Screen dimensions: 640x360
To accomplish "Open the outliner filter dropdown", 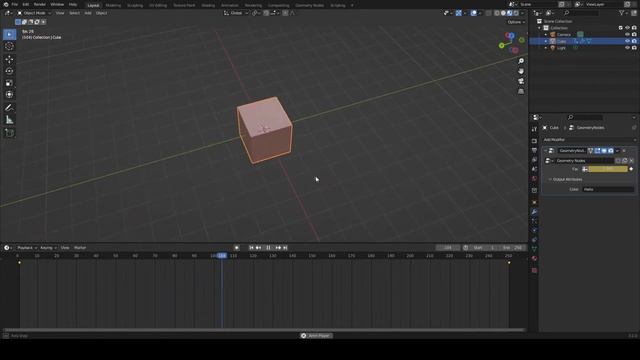I will [x=623, y=13].
